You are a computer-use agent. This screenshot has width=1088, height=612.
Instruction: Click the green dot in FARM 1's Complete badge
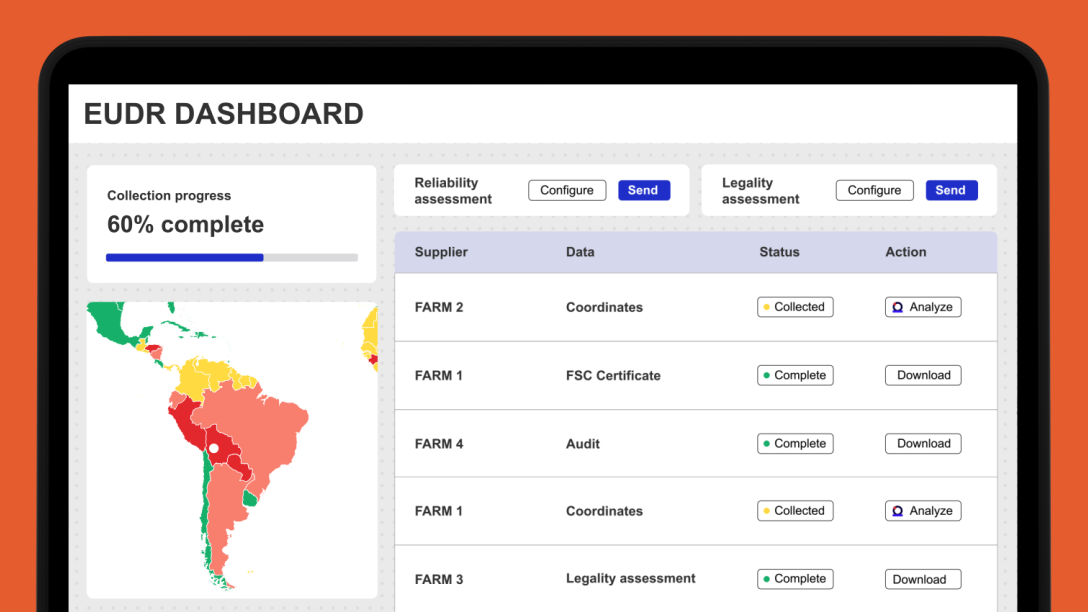[766, 375]
